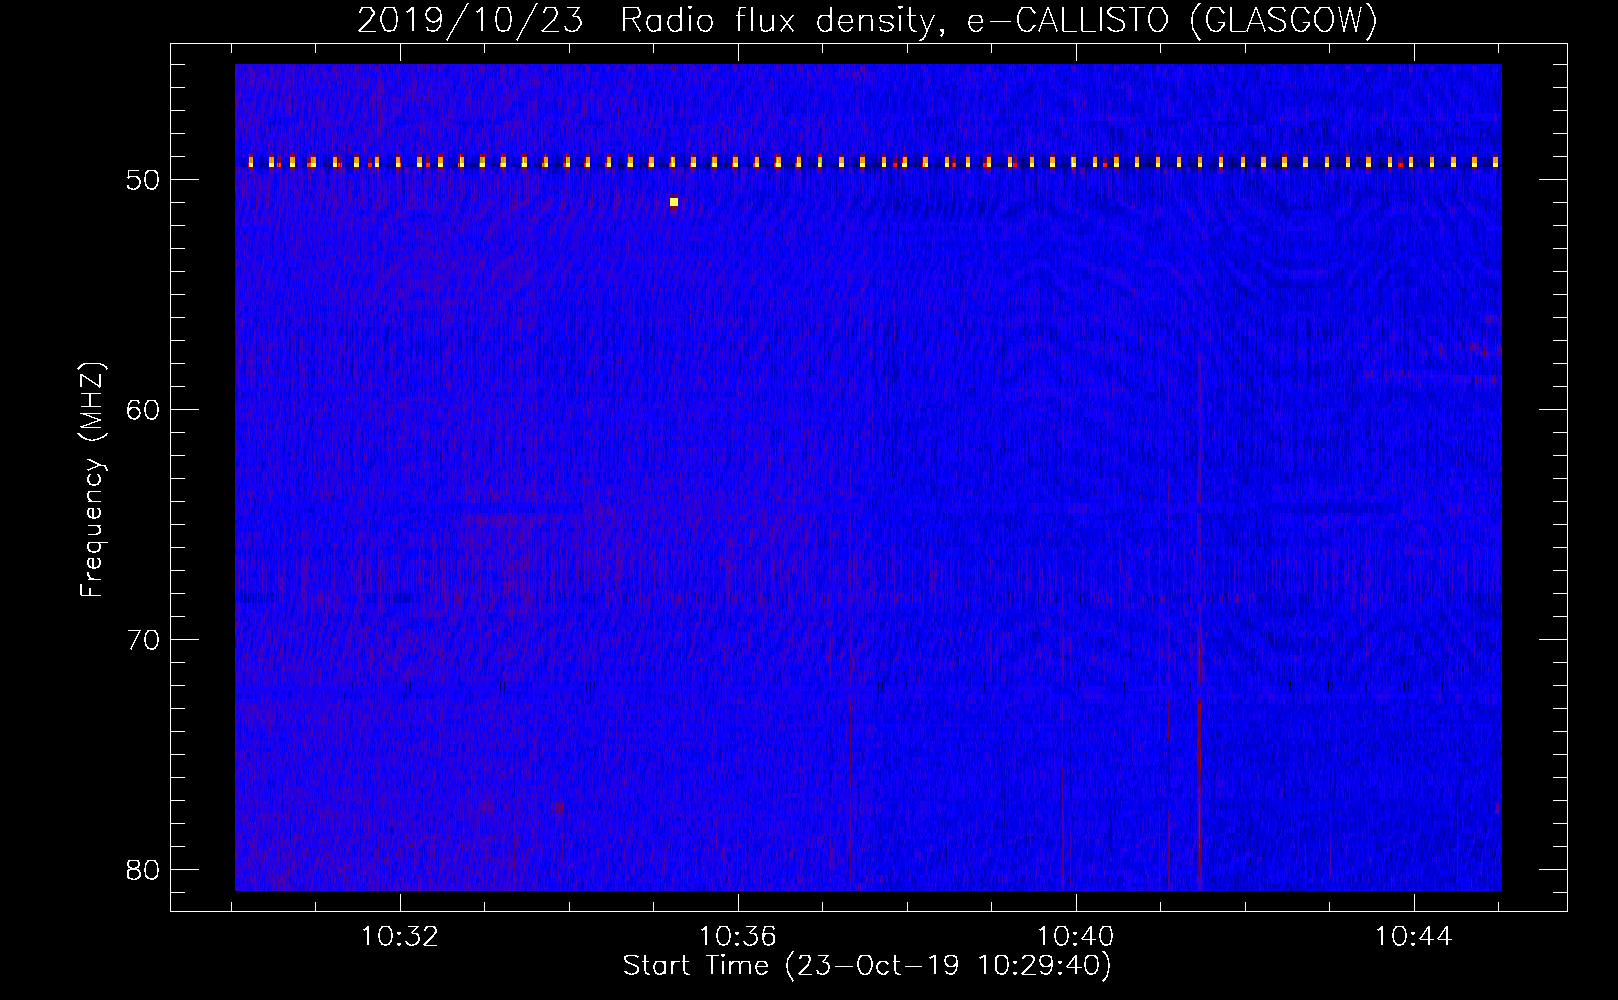This screenshot has width=1618, height=1000.
Task: Click the 50 frequency tick label
Action: 144,180
